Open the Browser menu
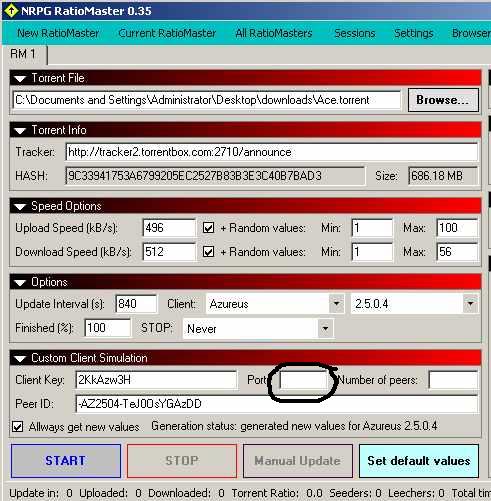The height and width of the screenshot is (501, 491). [471, 33]
